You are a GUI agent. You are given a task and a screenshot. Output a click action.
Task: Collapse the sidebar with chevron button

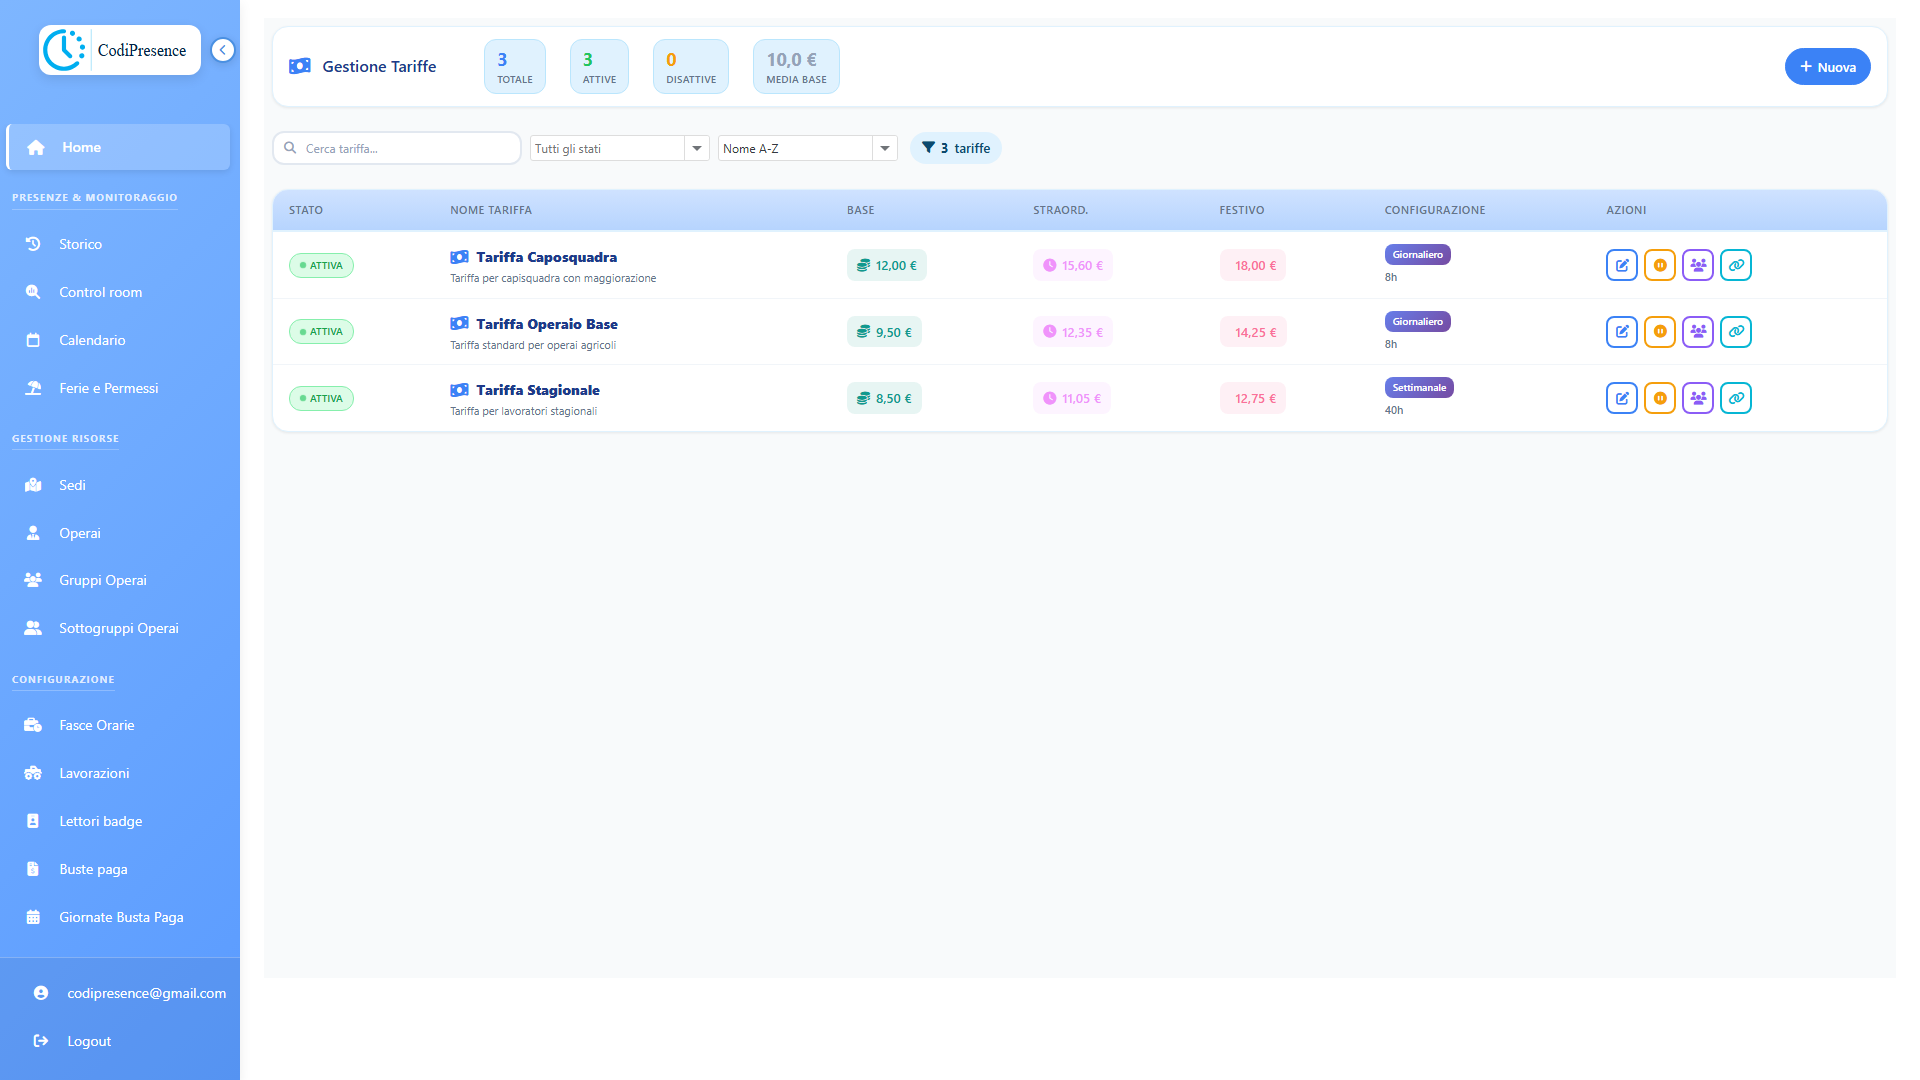223,50
